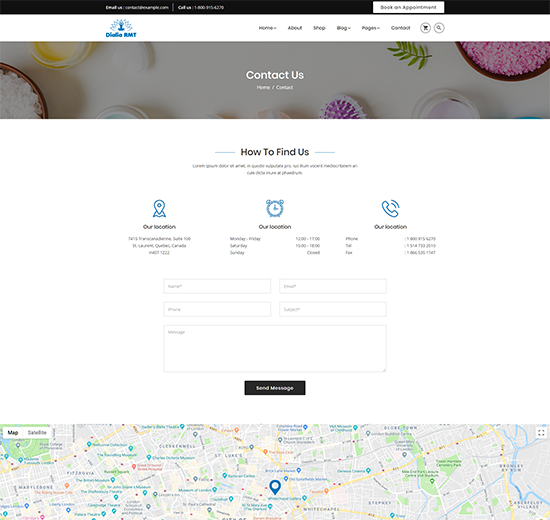Switch map to Map view
The image size is (550, 520).
tap(13, 433)
